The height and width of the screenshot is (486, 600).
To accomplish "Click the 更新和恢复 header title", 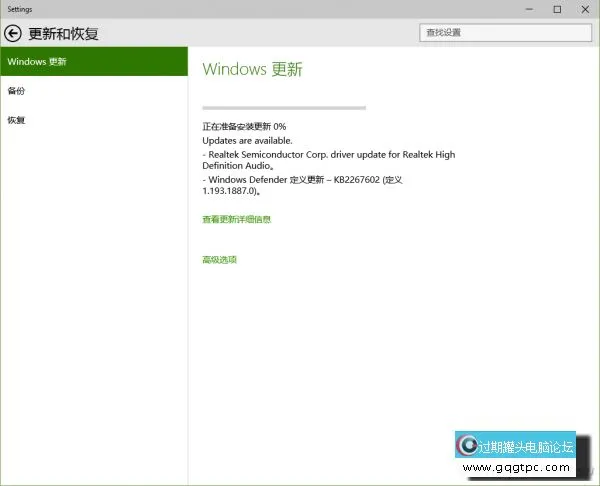I will (x=63, y=34).
